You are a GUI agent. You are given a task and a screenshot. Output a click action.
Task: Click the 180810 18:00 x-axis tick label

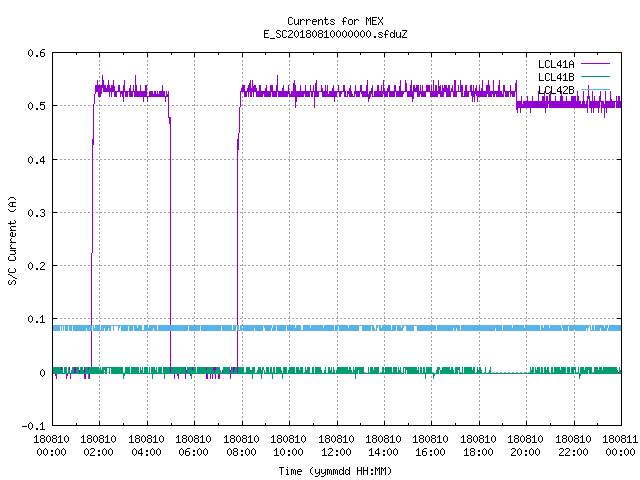[x=478, y=446]
